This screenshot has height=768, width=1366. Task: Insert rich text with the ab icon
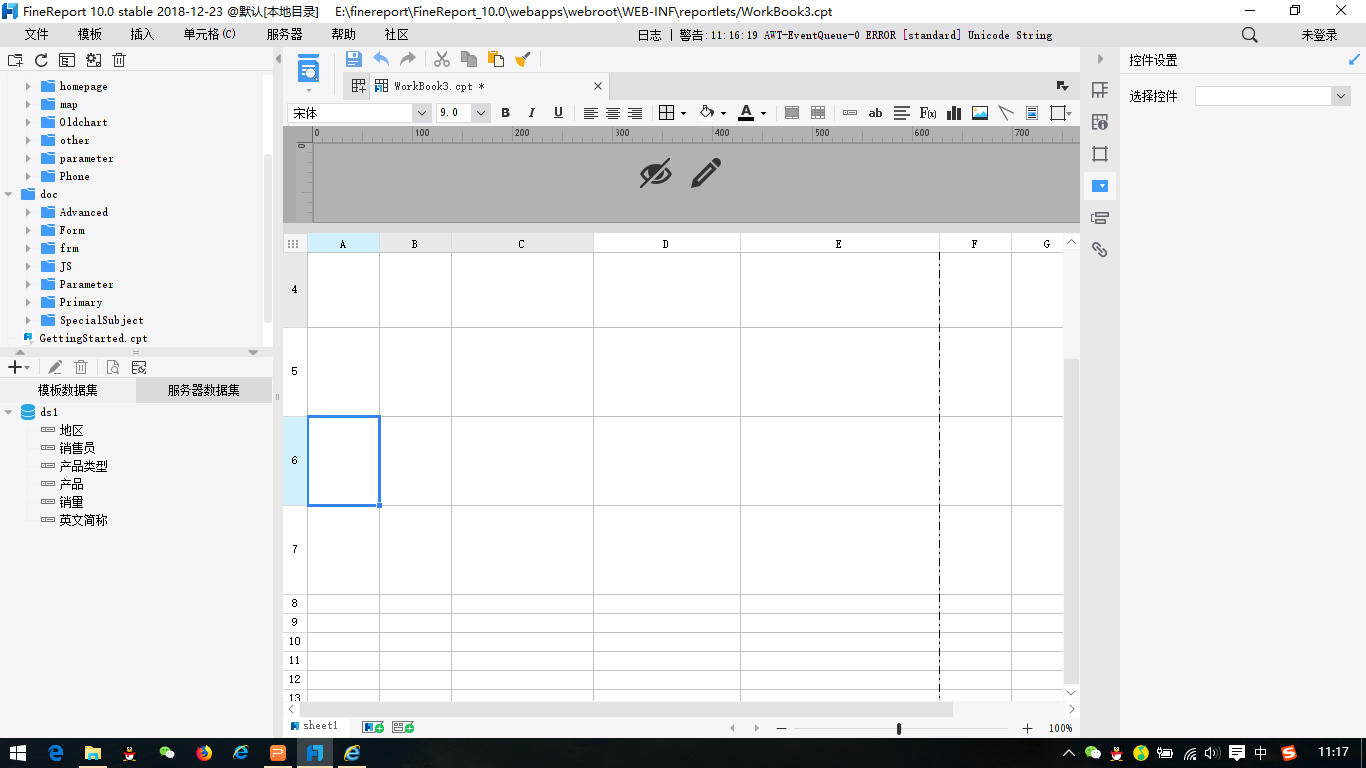(x=875, y=113)
